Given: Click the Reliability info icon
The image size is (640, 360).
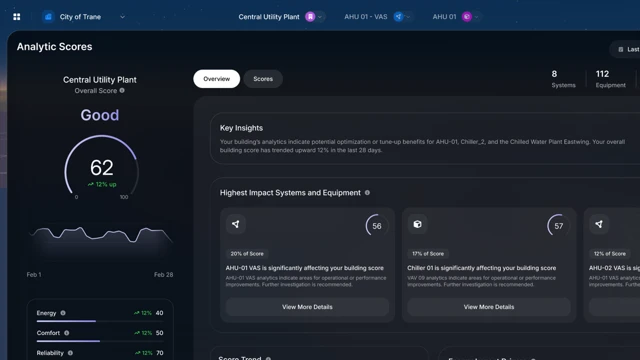Looking at the screenshot, I should coord(70,353).
